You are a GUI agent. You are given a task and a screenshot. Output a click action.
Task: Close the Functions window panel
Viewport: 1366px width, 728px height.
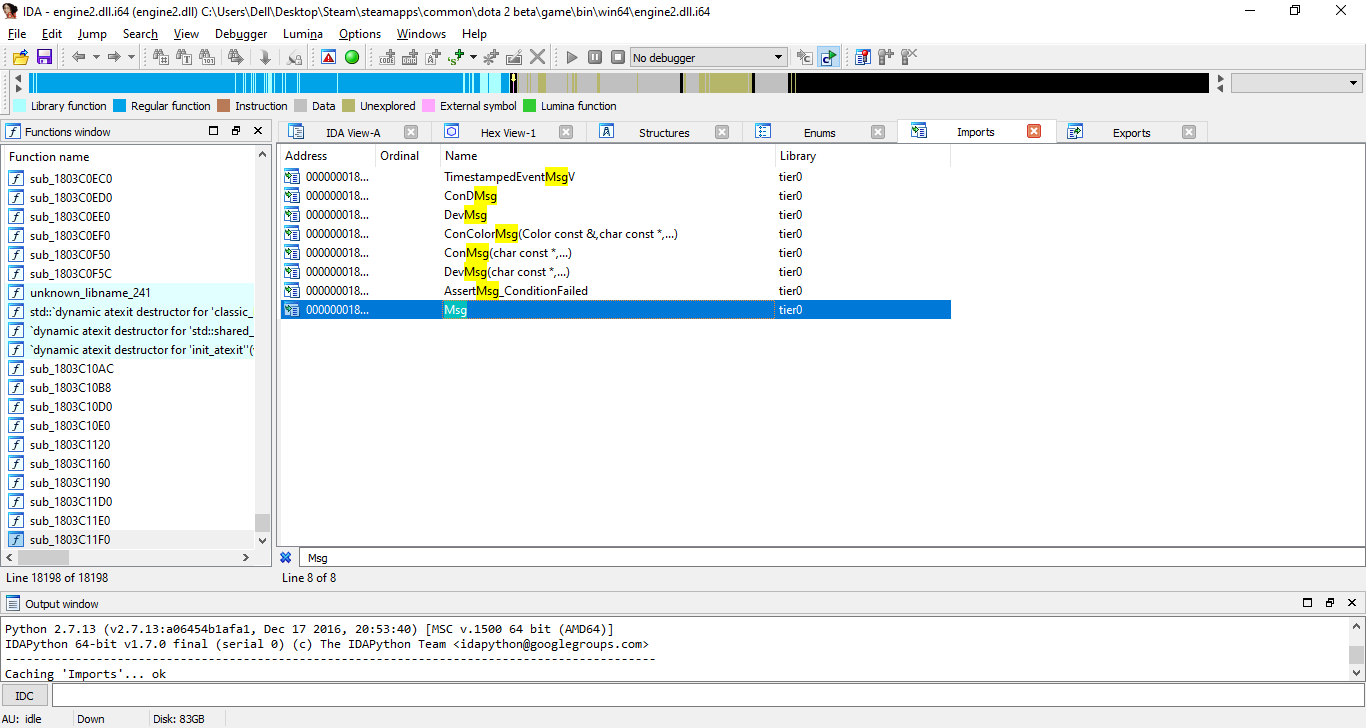258,131
